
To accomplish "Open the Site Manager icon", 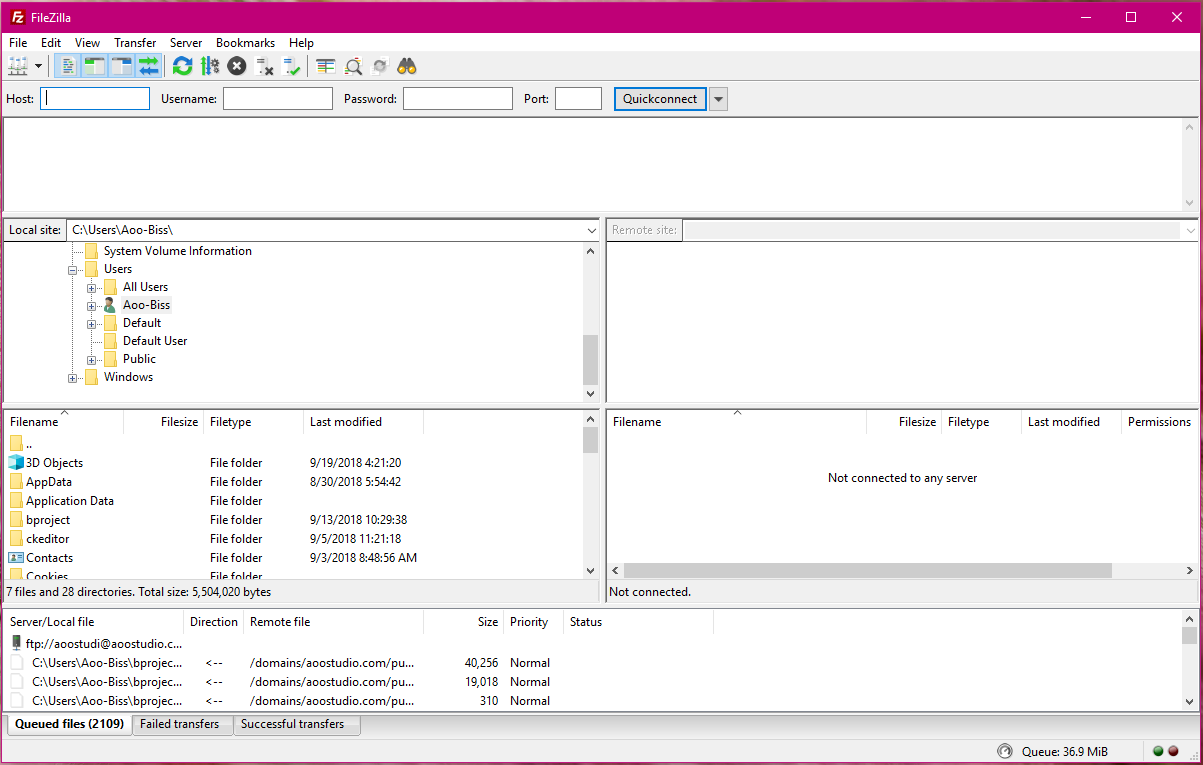I will pyautogui.click(x=18, y=66).
